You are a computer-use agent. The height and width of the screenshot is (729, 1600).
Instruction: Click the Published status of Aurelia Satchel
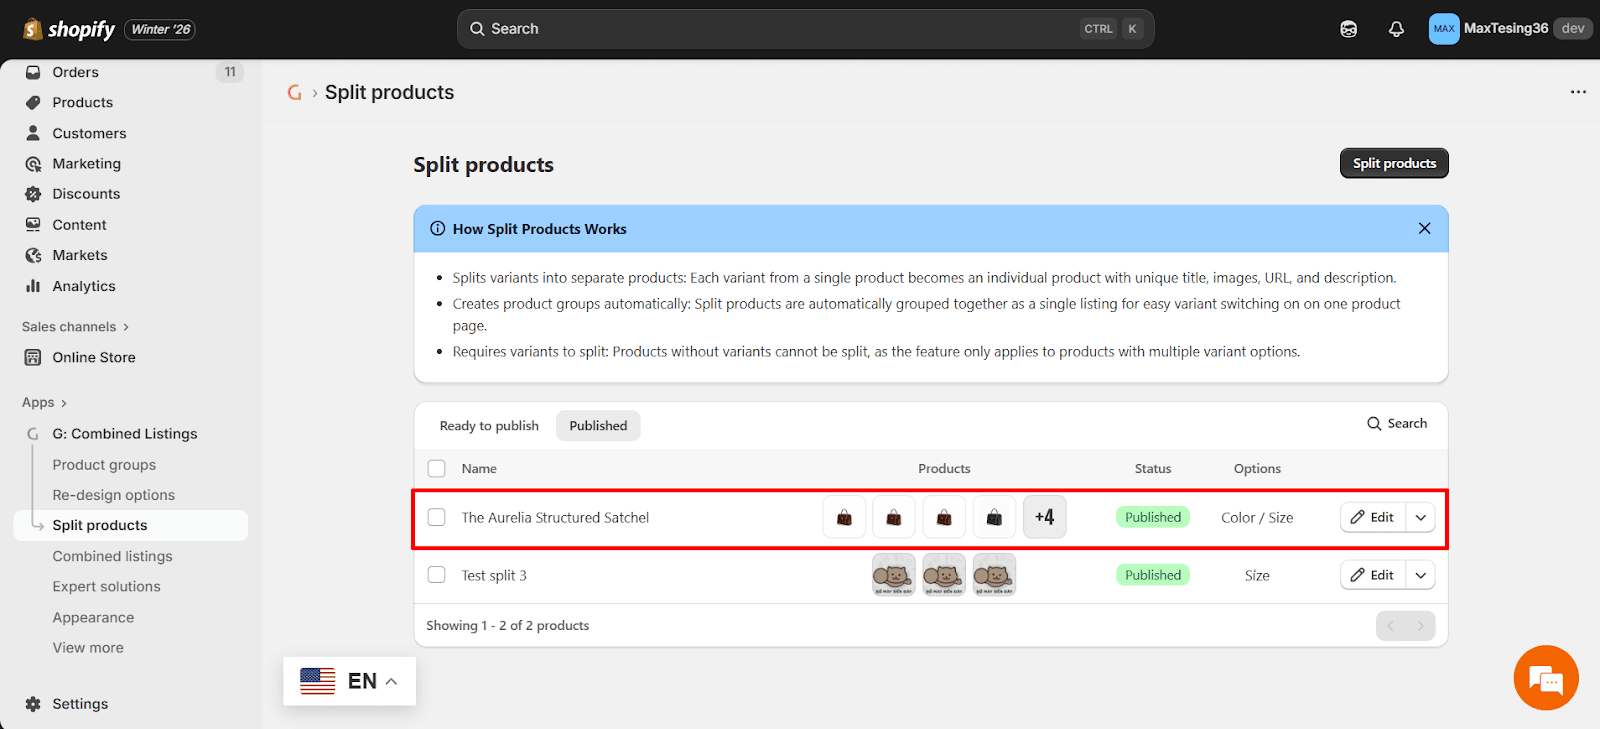[1153, 517]
